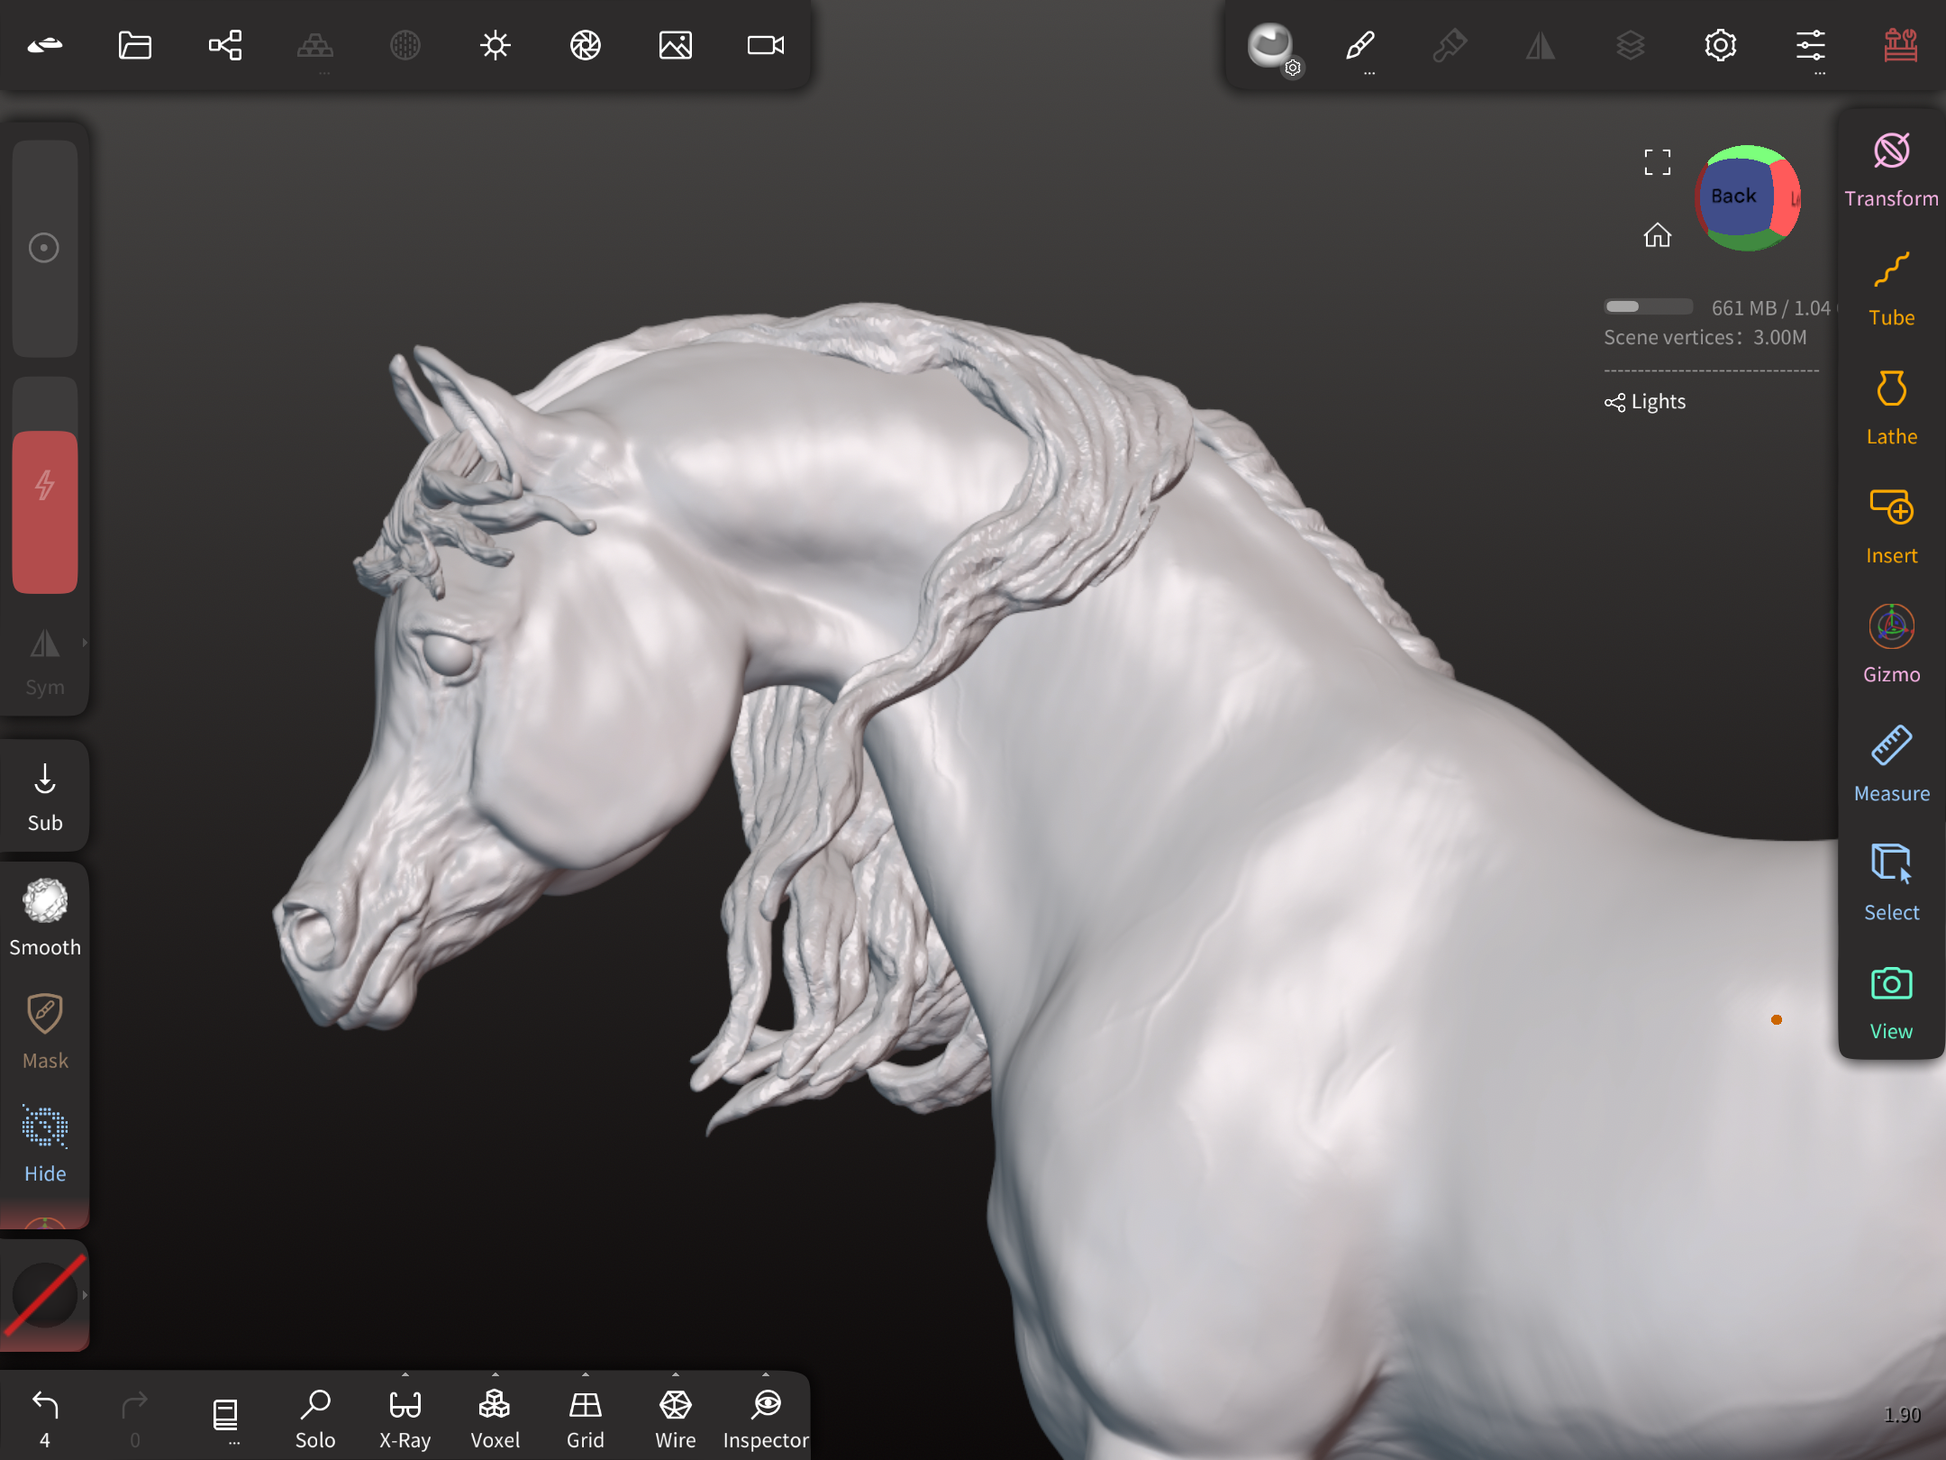
Task: Select the Tube tool
Action: point(1890,289)
